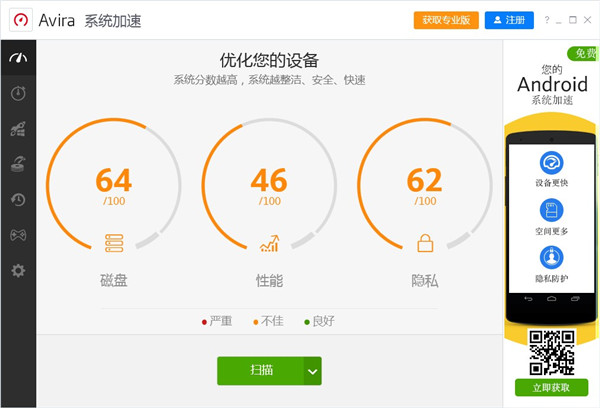Click the 立即获取 button in the ad
Viewport: 600px width, 408px height.
(551, 387)
